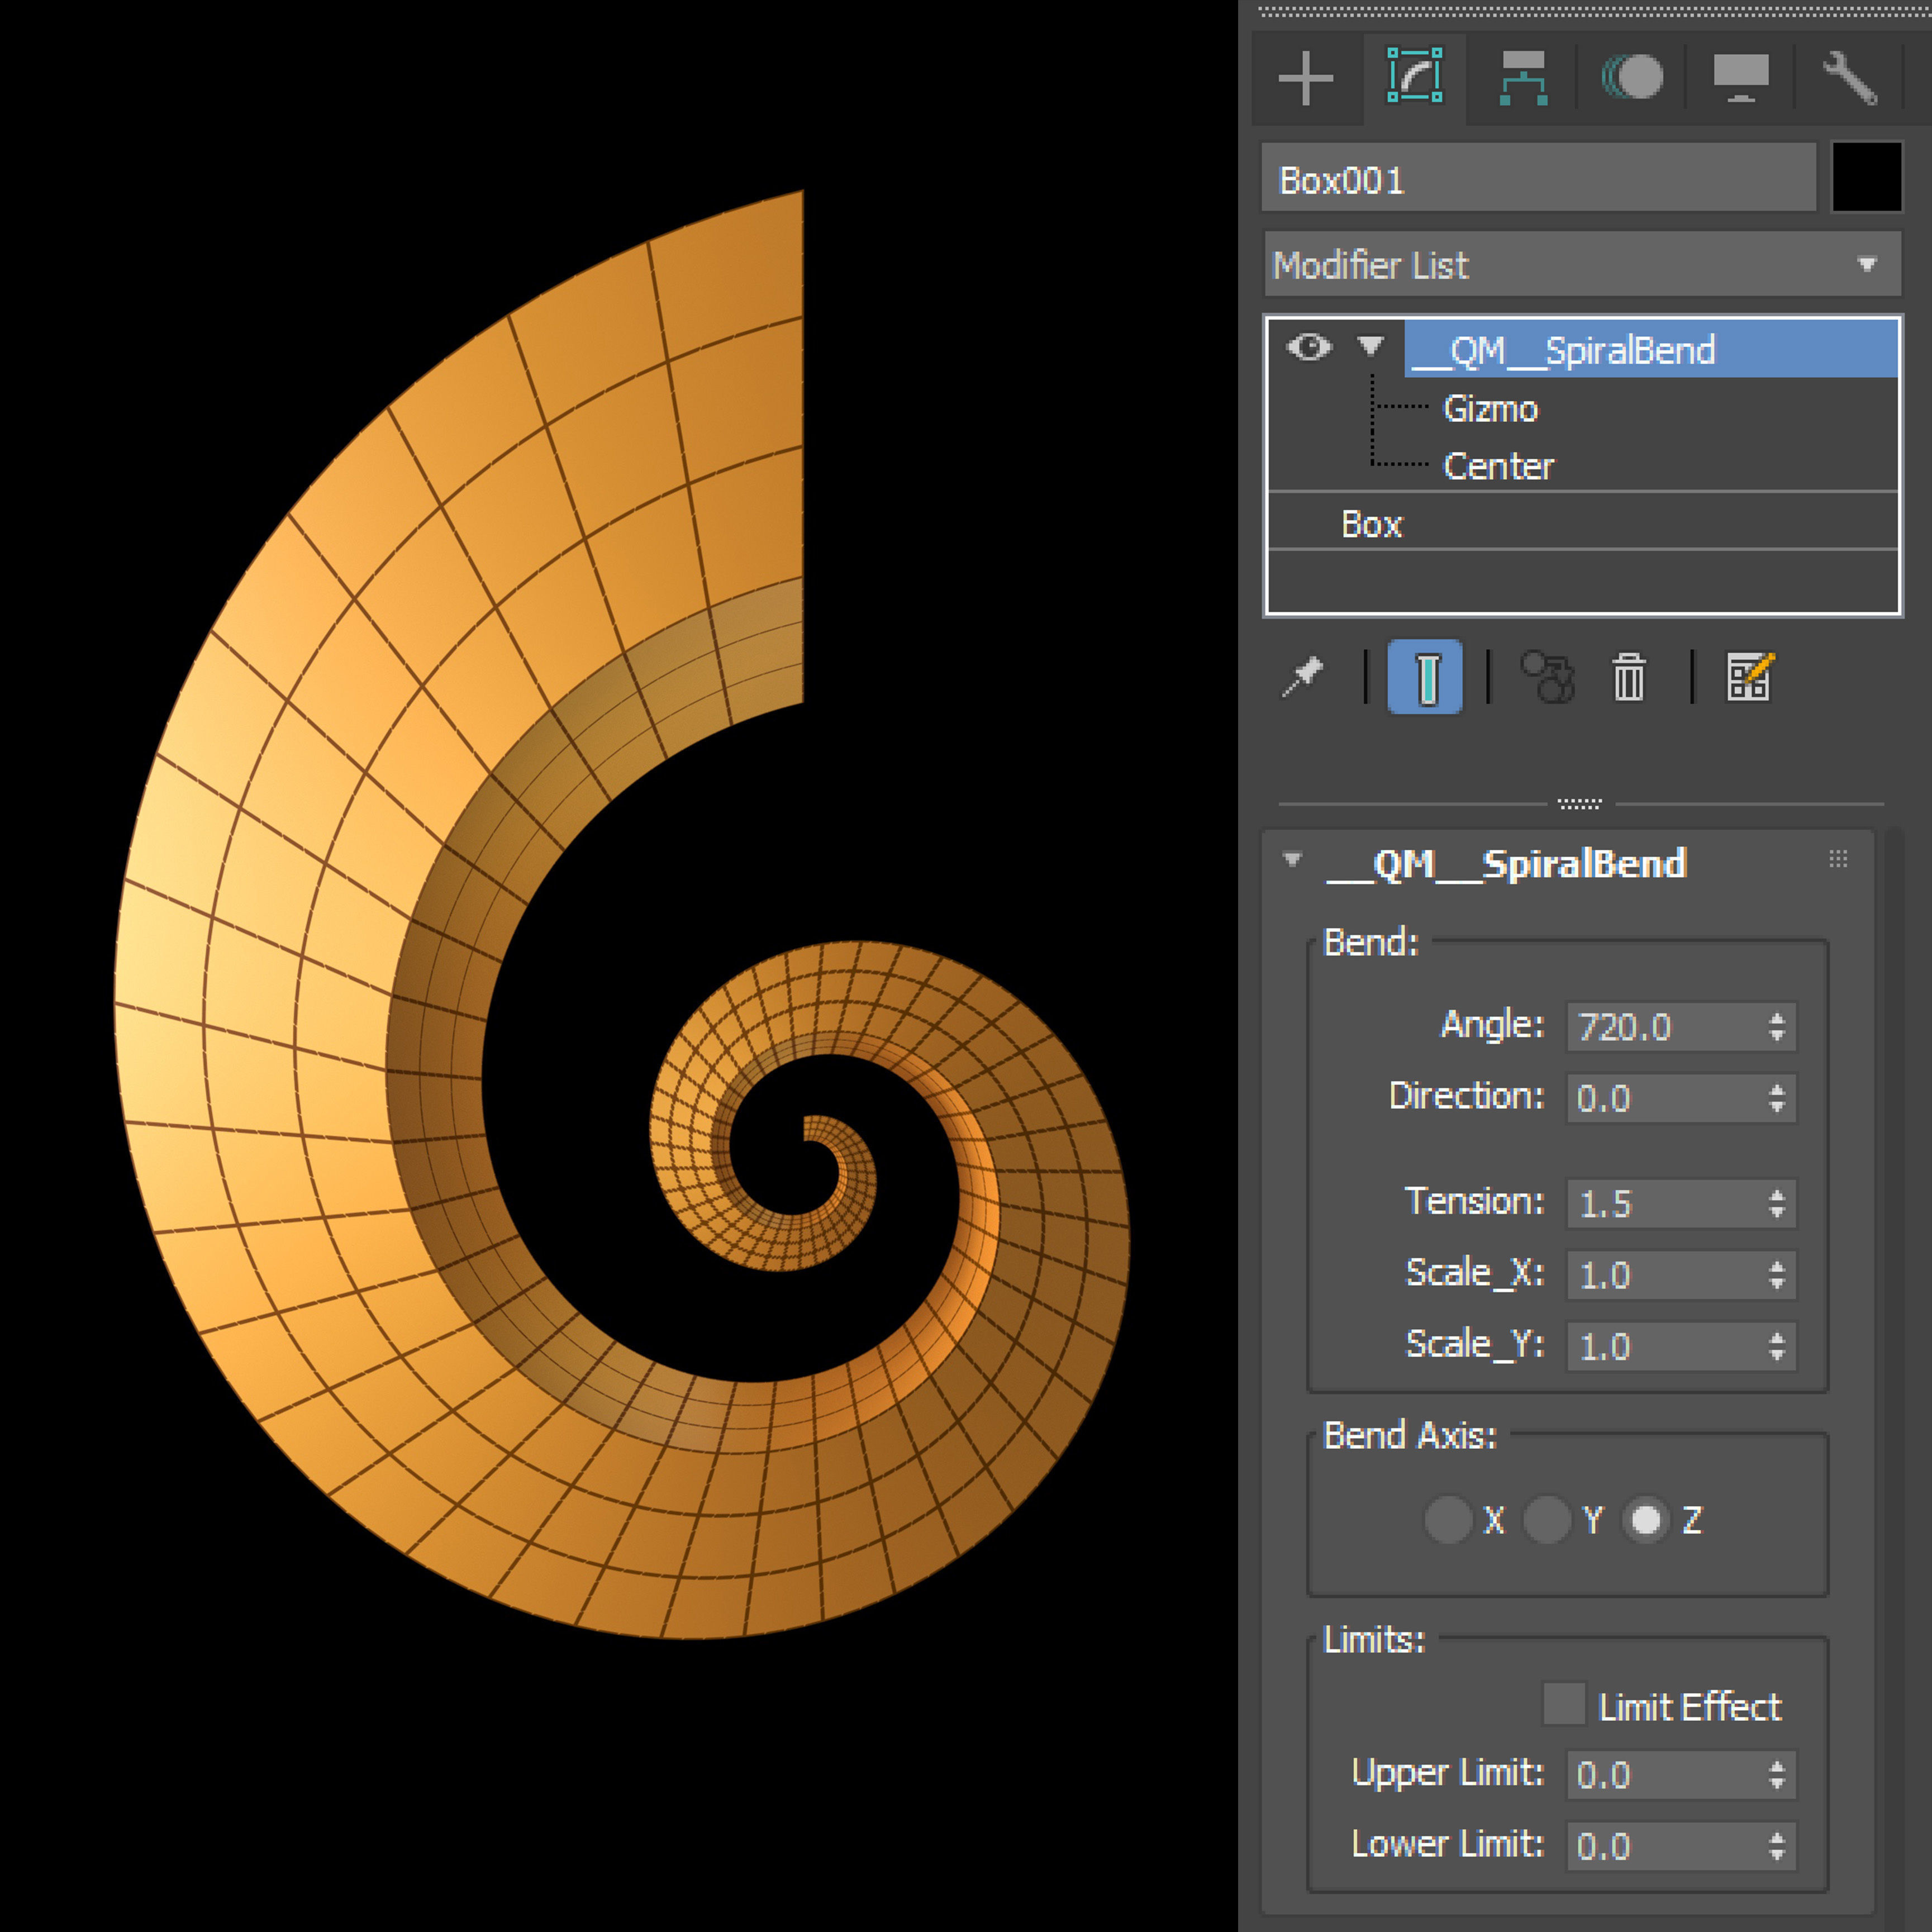Click the Tension spinner arrows

(x=1777, y=1203)
